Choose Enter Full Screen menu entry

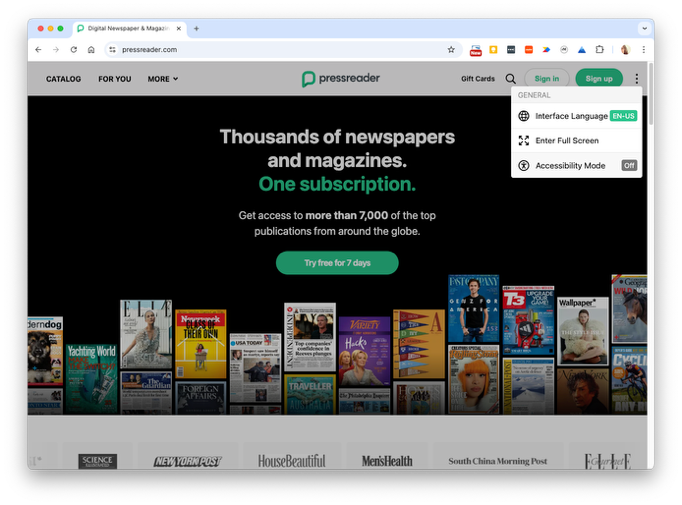click(x=577, y=140)
